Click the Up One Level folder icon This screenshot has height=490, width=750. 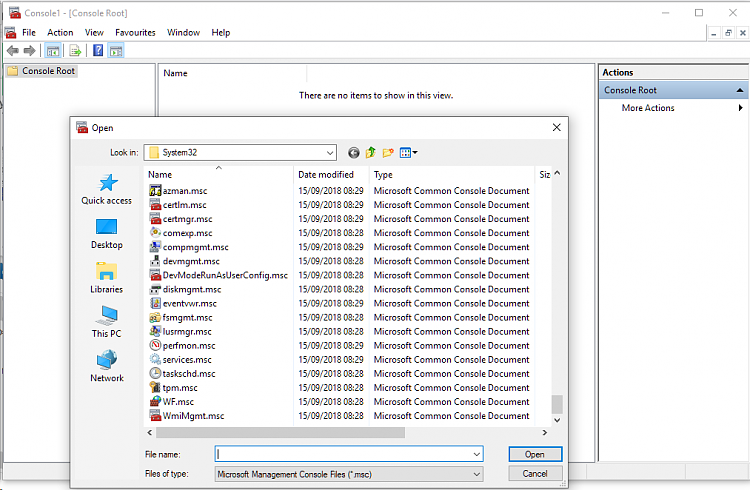[x=371, y=153]
